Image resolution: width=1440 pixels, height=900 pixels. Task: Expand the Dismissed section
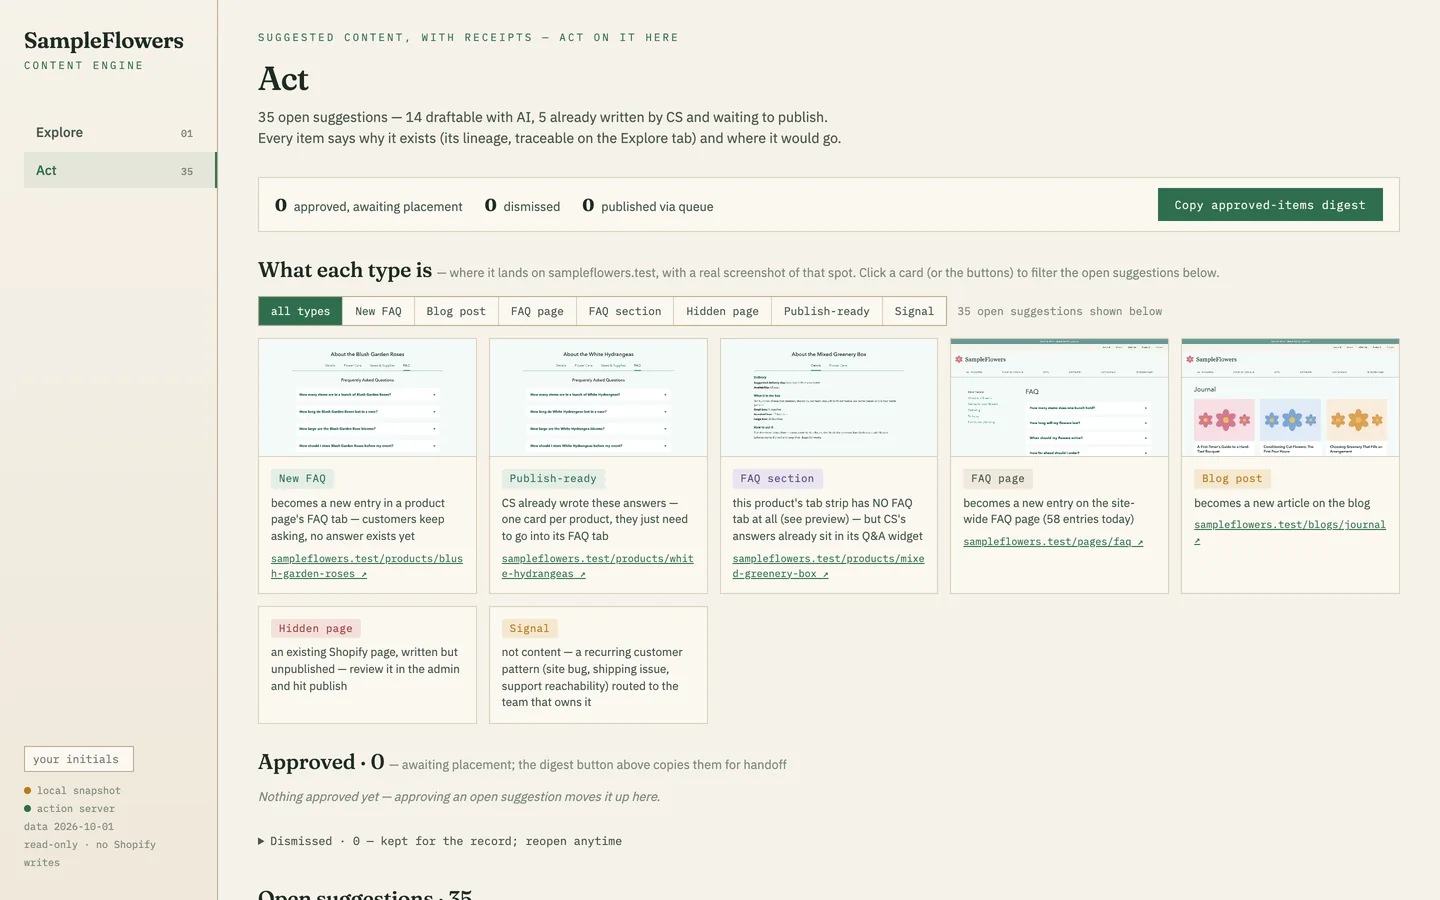pos(440,841)
